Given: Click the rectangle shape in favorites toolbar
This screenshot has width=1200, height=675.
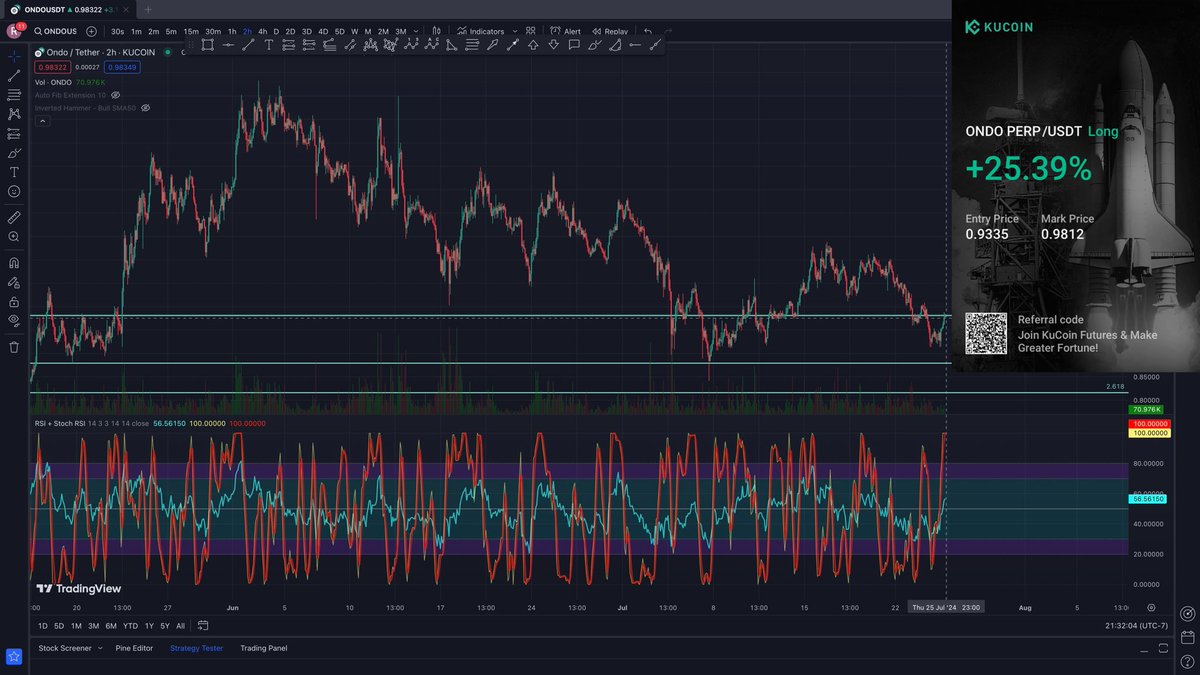Looking at the screenshot, I should coord(207,44).
